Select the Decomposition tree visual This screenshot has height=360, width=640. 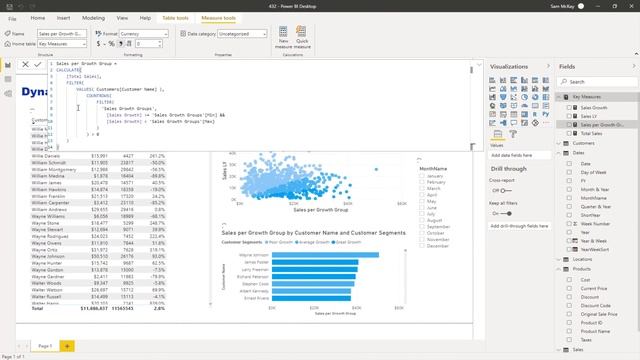[x=503, y=123]
